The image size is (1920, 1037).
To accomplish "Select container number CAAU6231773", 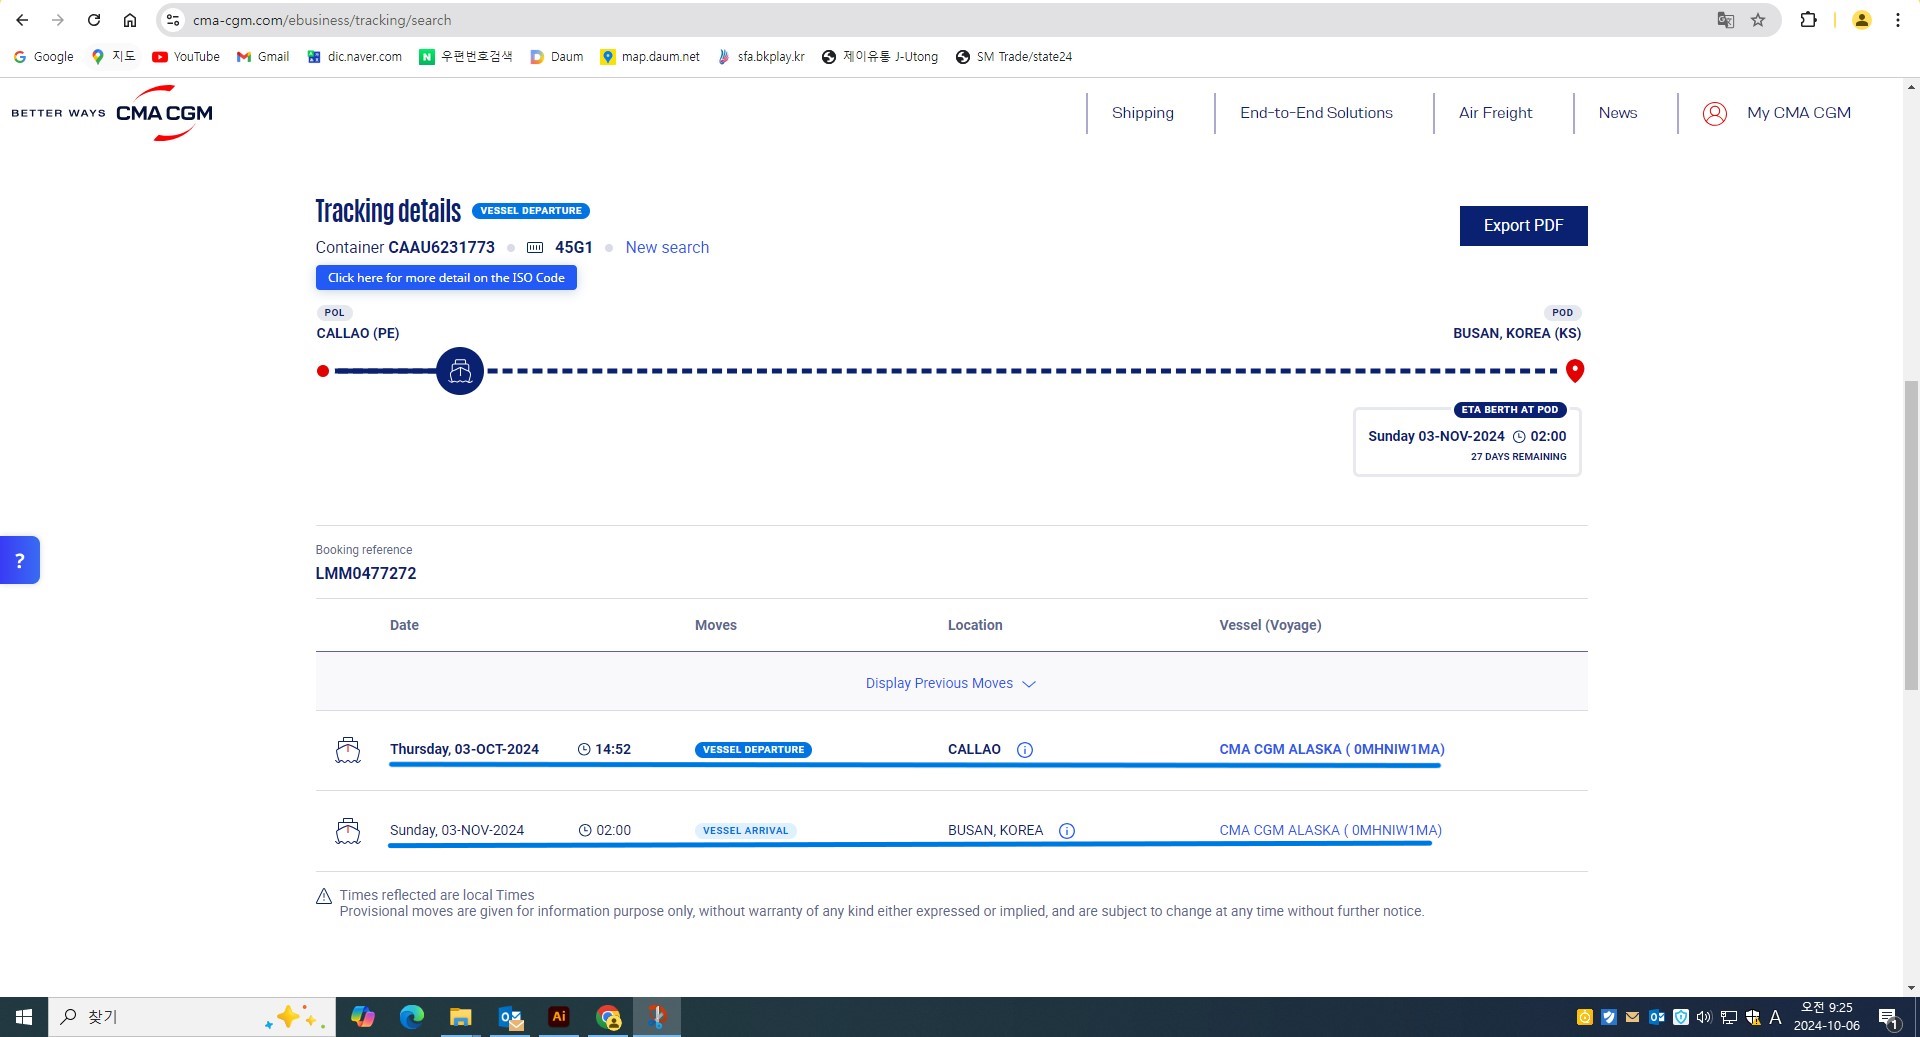I will point(441,247).
